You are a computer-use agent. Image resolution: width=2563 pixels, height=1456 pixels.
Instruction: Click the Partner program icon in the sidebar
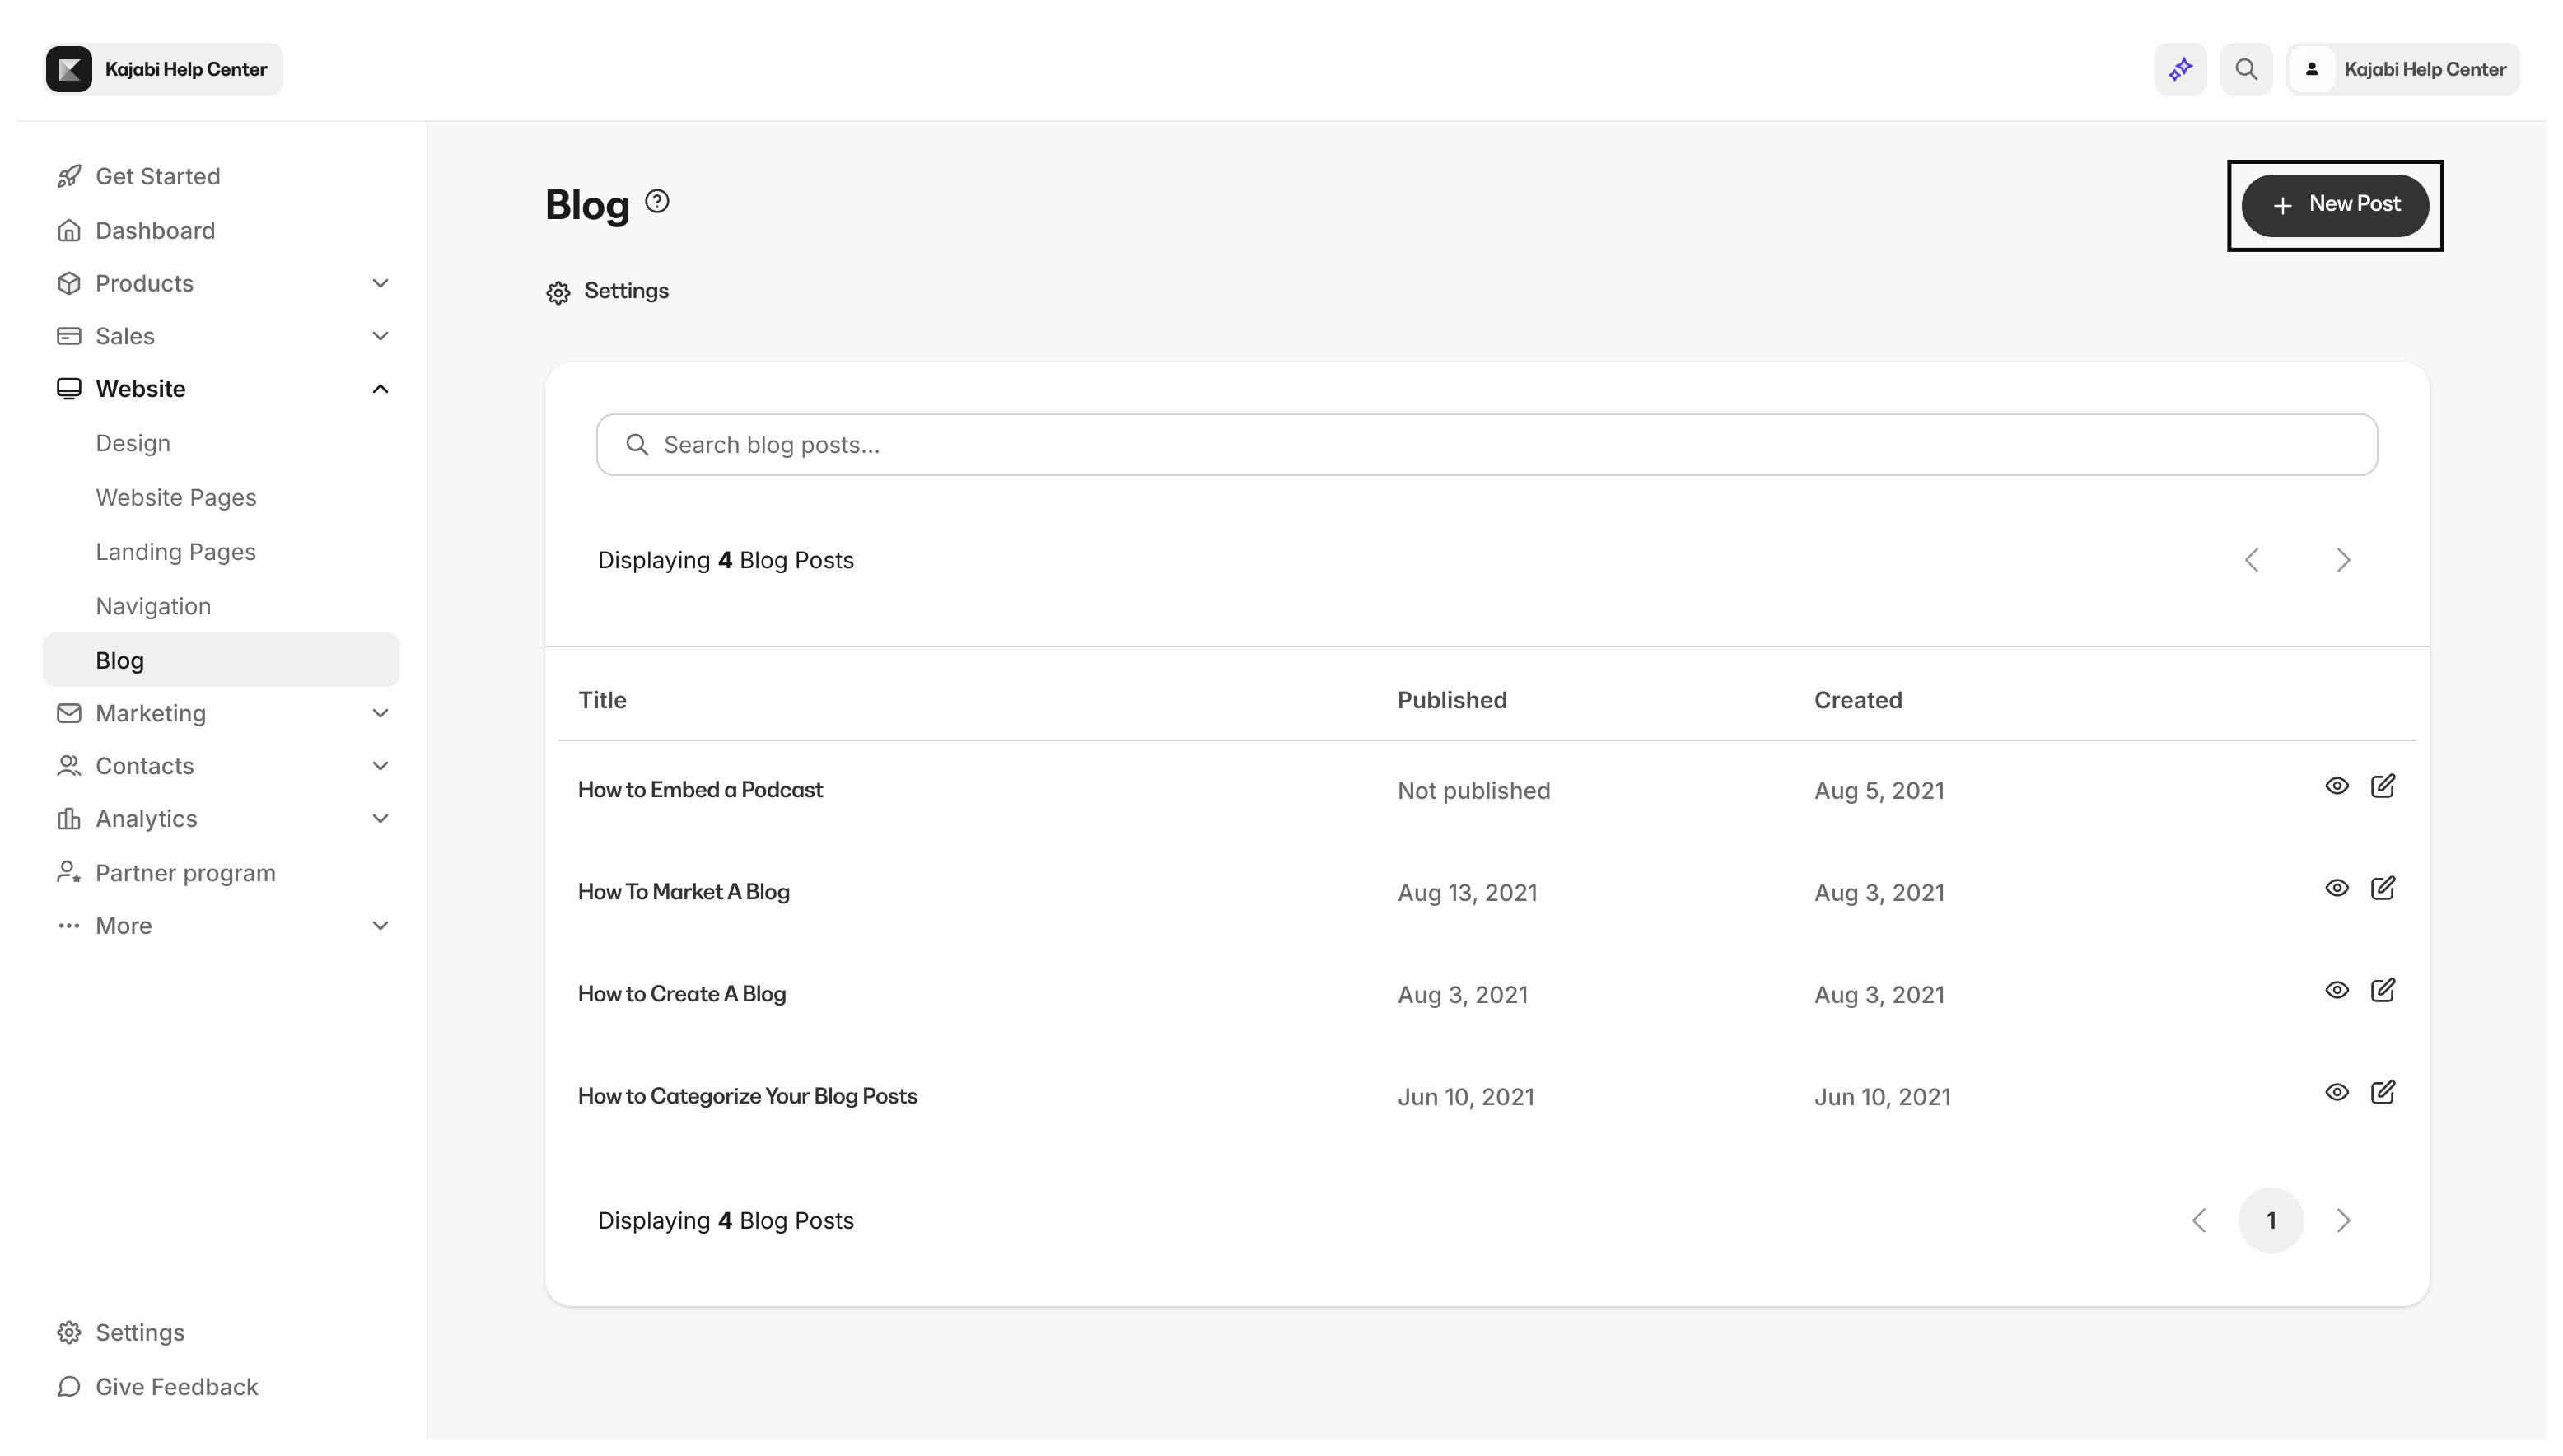[68, 871]
